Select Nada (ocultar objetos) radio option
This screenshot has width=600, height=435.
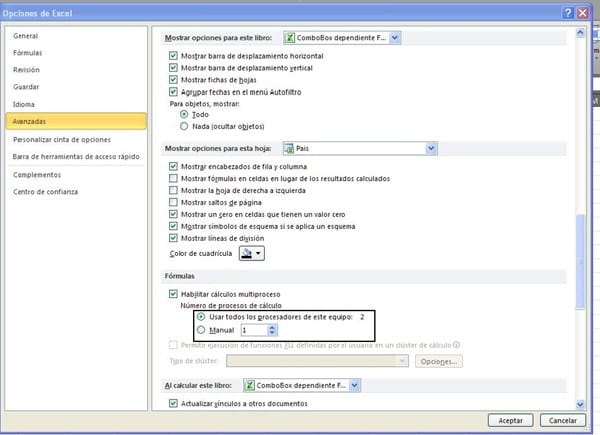coord(184,126)
